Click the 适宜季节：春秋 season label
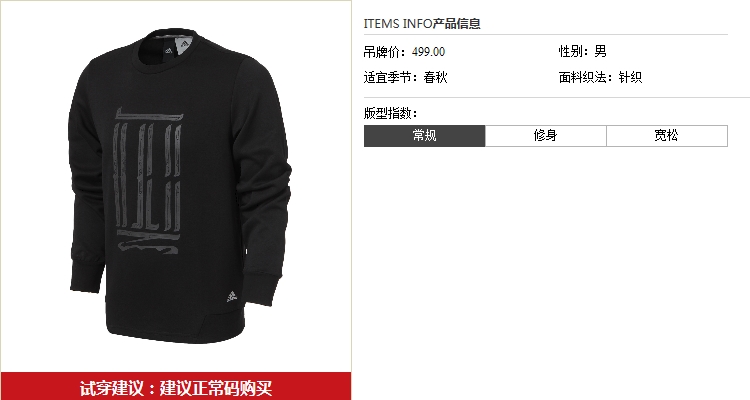The height and width of the screenshot is (400, 750). (406, 77)
